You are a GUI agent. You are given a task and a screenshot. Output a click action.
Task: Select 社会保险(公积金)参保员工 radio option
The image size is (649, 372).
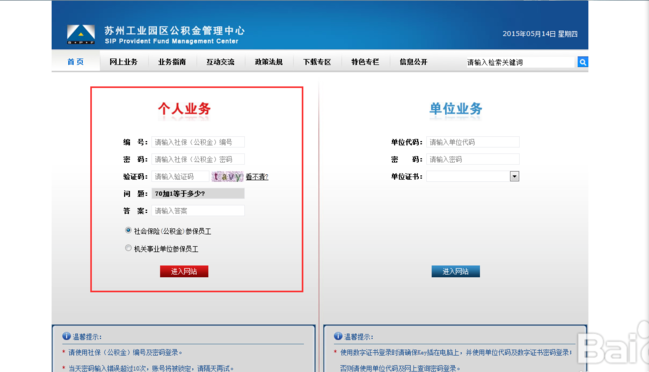coord(128,230)
